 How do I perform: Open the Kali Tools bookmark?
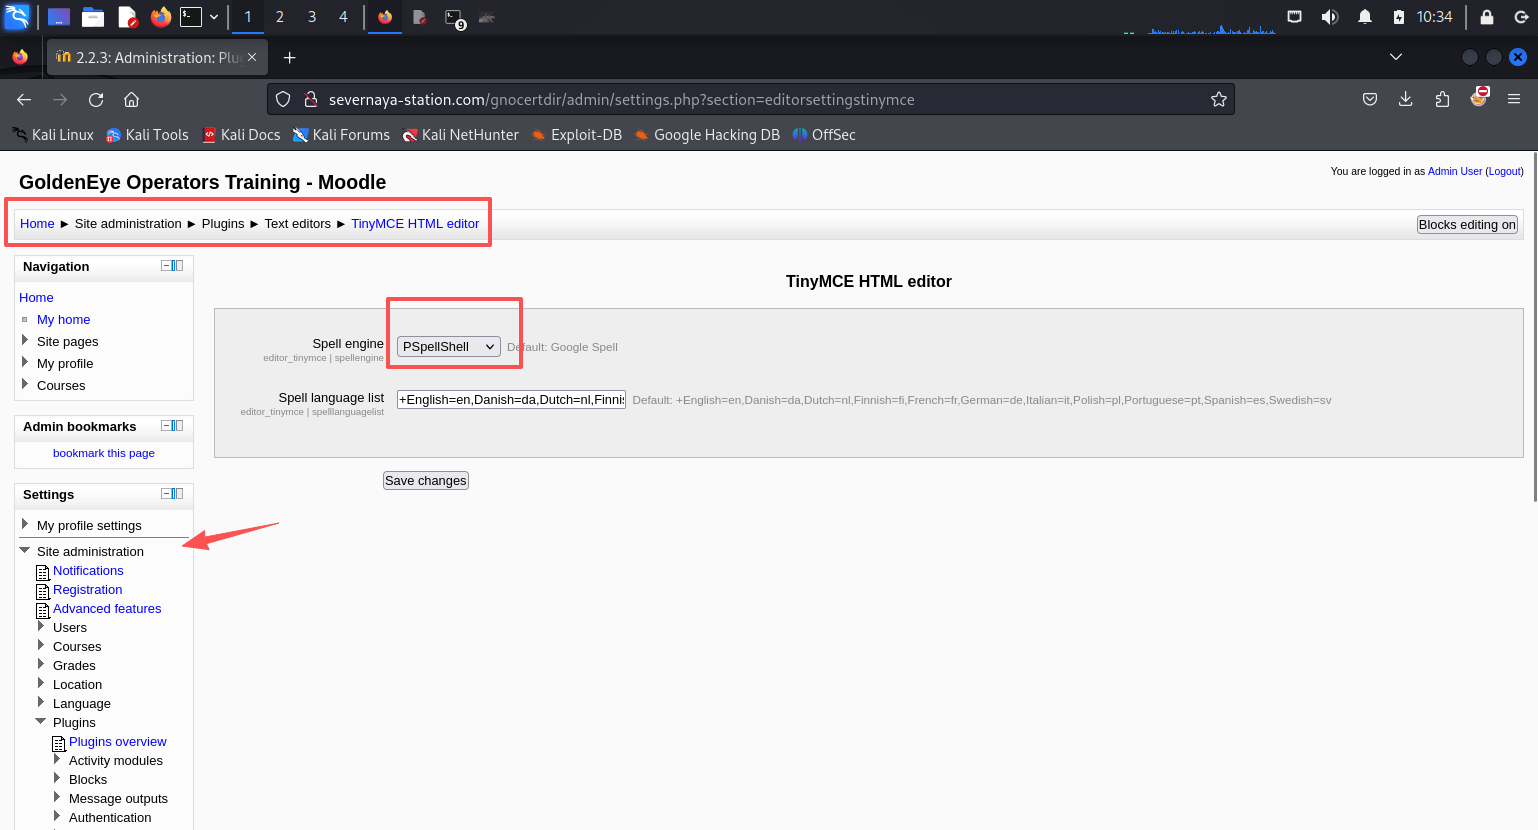pos(147,135)
